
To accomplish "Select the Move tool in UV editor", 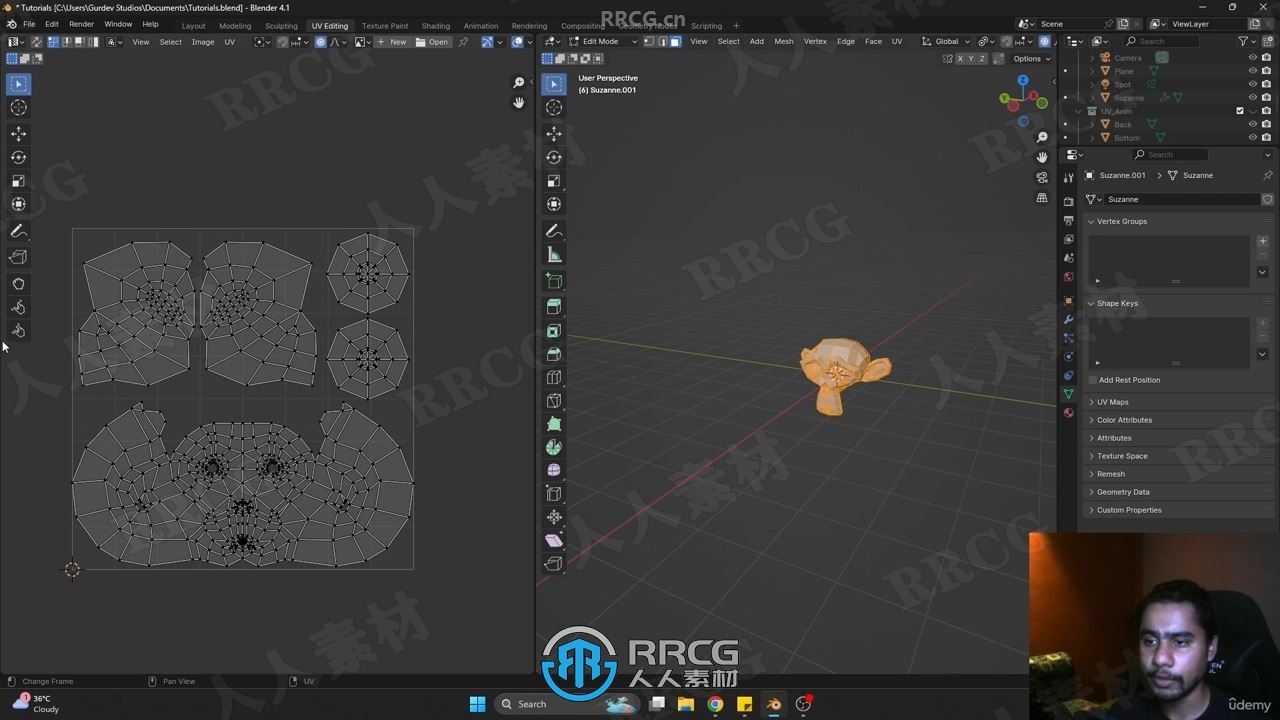I will point(18,134).
